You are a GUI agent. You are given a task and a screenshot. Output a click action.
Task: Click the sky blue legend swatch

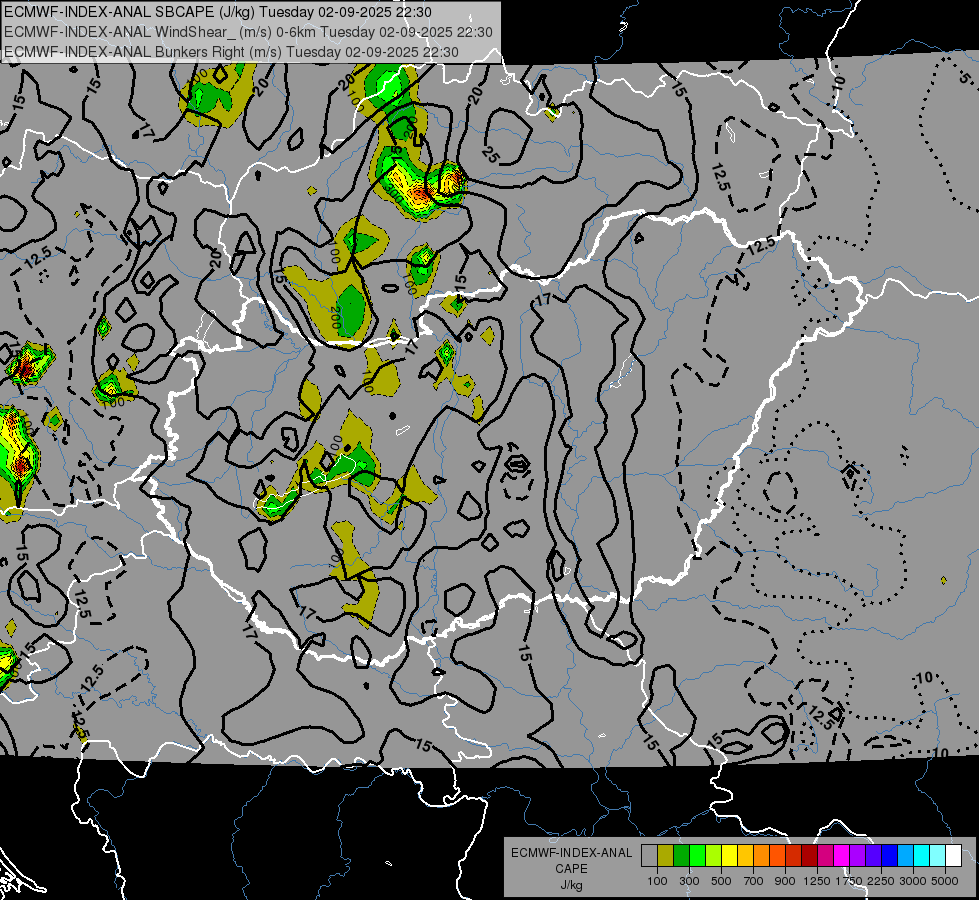click(905, 856)
